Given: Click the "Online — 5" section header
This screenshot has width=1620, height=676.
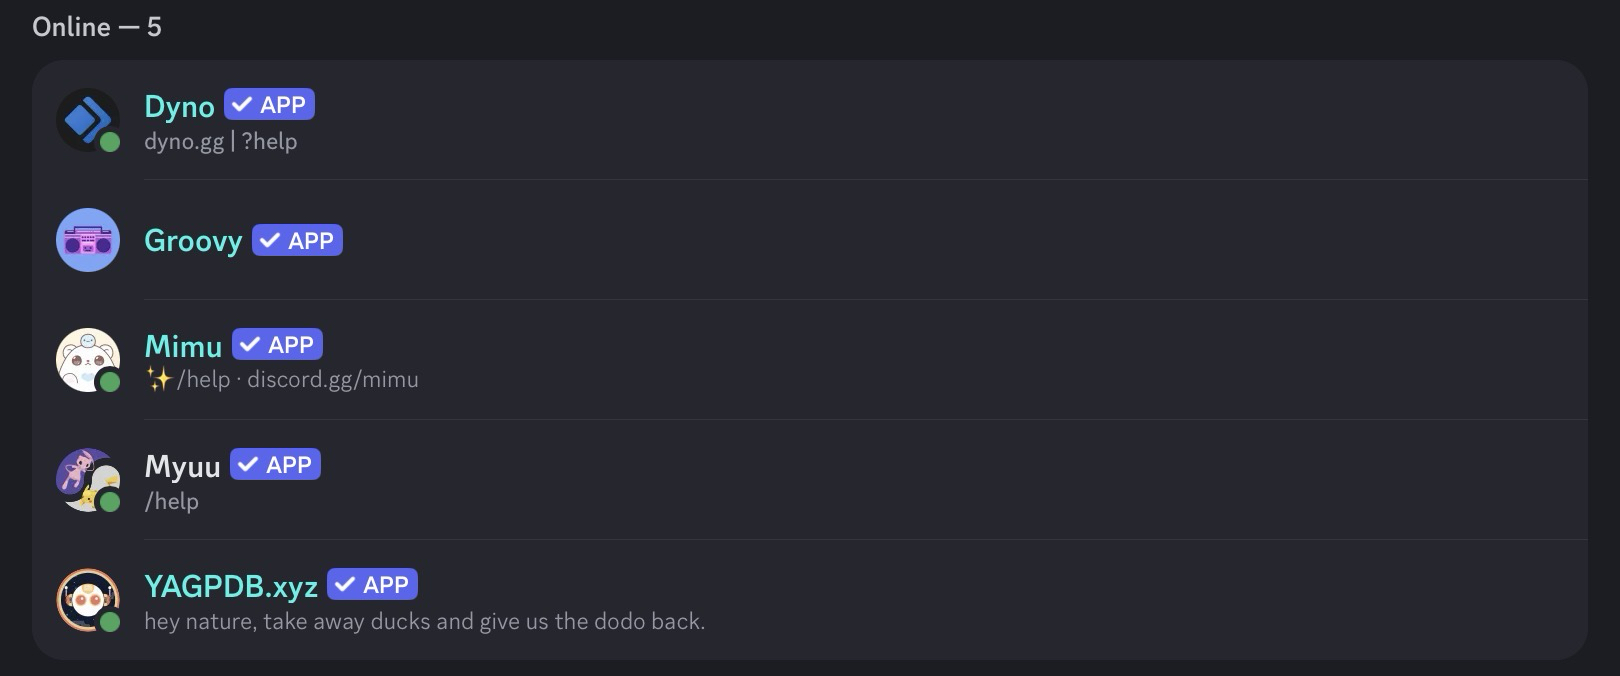Looking at the screenshot, I should pos(96,27).
